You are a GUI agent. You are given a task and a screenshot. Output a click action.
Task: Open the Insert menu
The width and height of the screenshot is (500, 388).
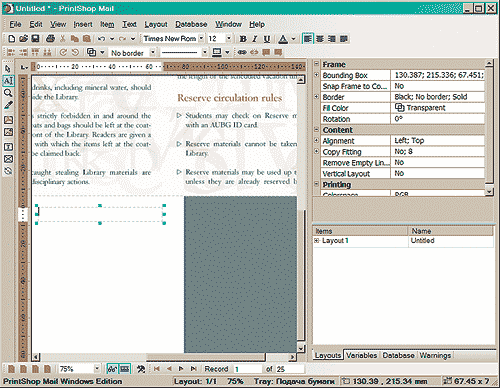click(83, 24)
